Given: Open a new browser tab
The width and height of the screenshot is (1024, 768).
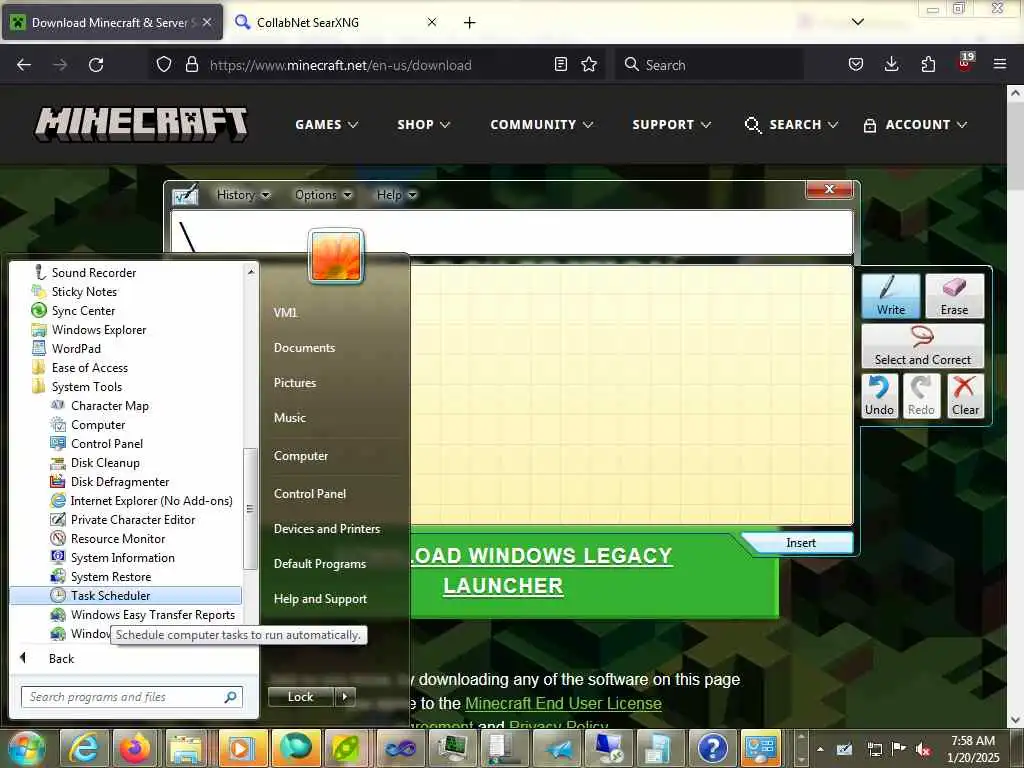Looking at the screenshot, I should pos(470,22).
